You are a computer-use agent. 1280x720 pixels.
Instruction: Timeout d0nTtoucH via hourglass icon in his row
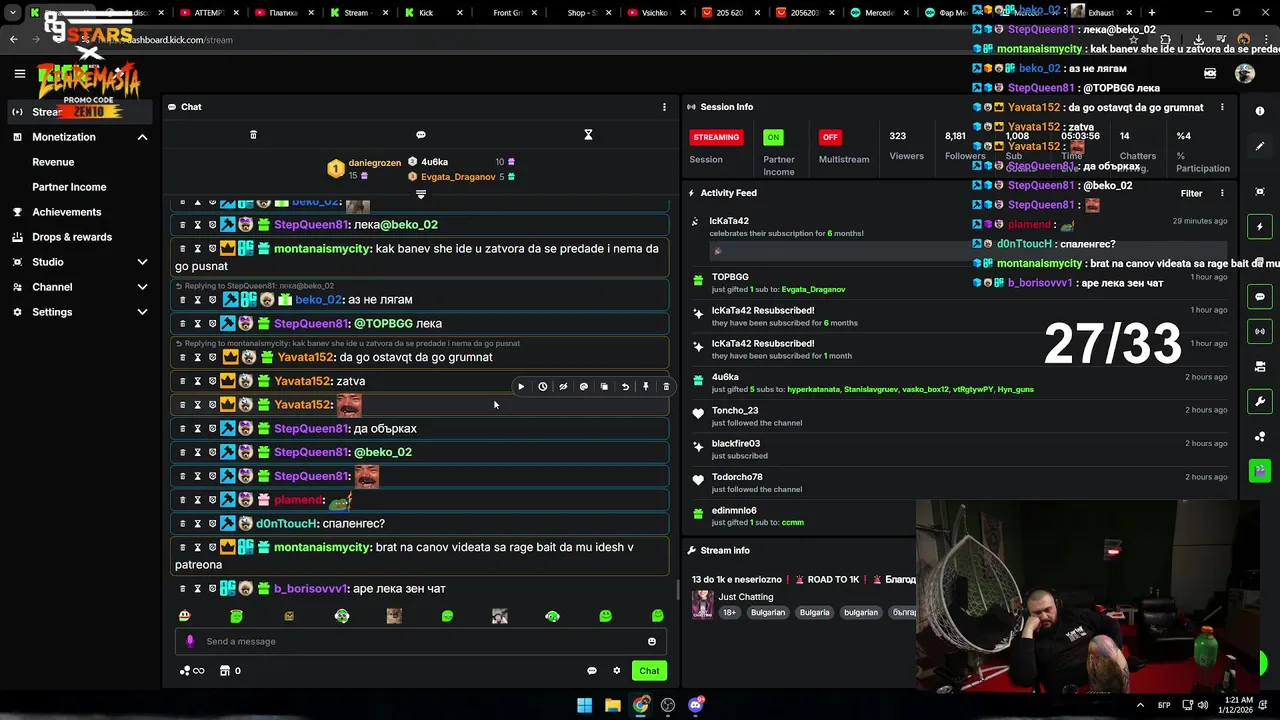pos(197,524)
